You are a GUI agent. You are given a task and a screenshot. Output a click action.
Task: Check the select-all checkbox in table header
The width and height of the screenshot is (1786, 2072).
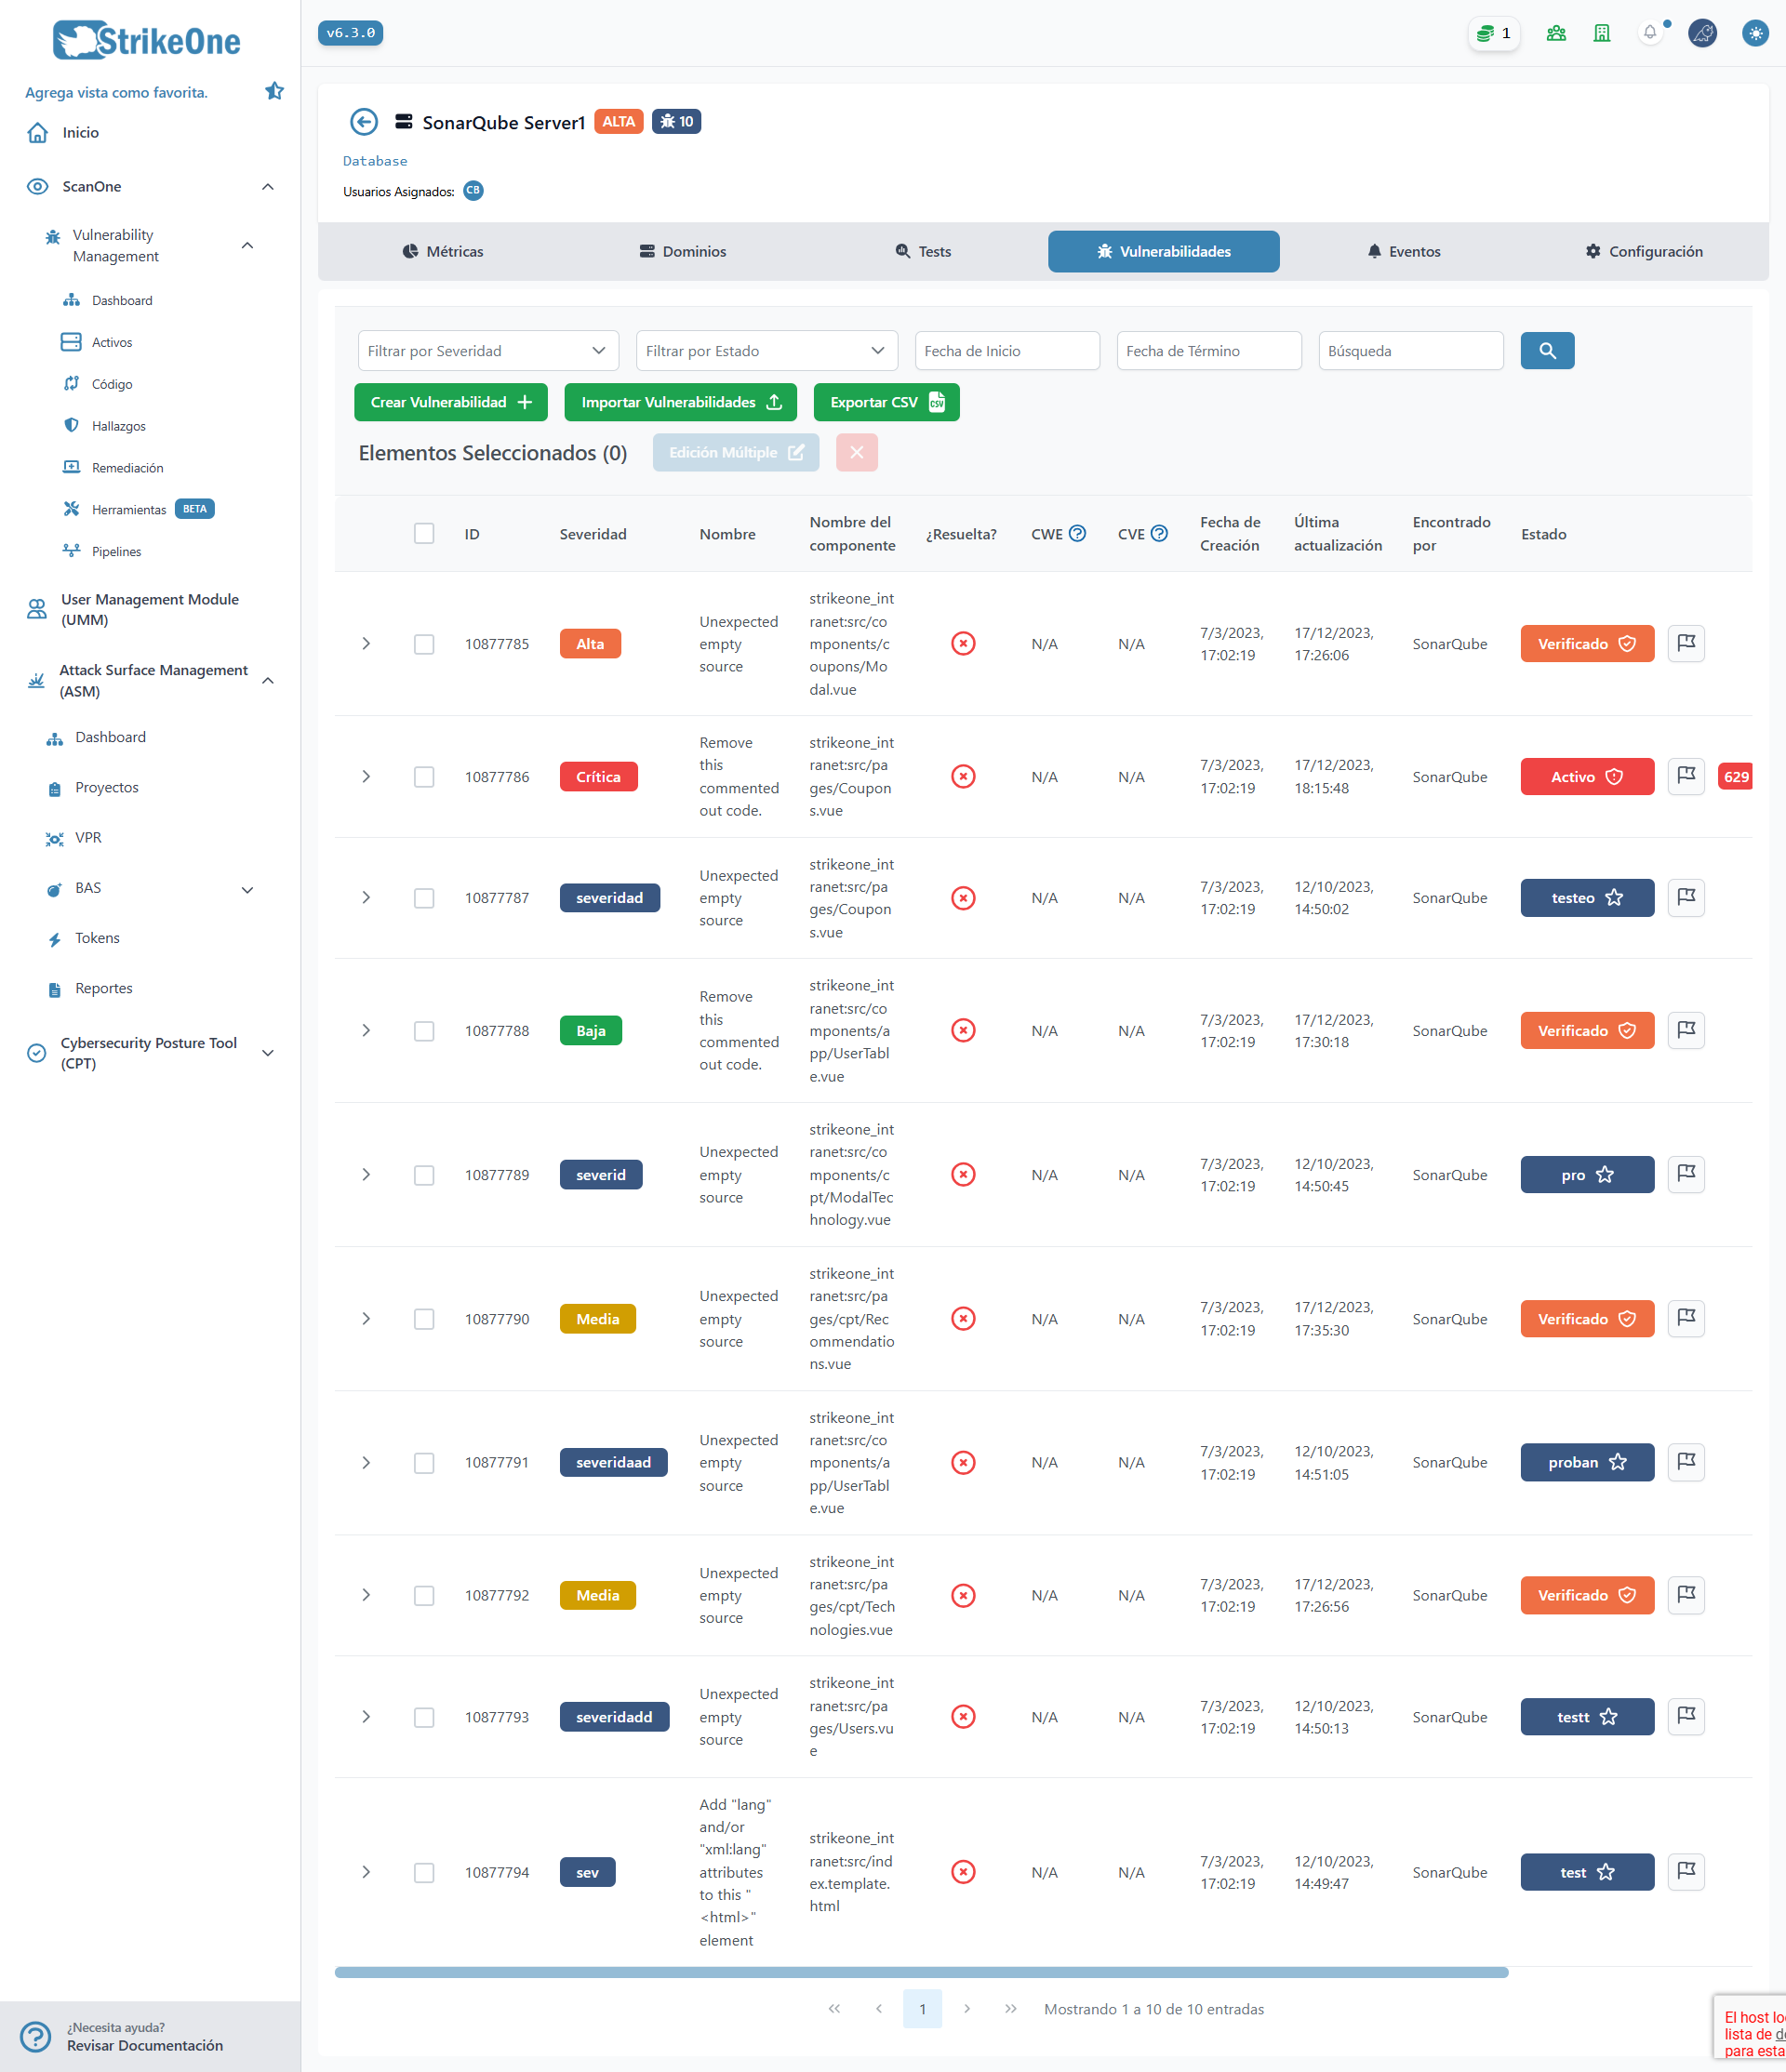[424, 533]
